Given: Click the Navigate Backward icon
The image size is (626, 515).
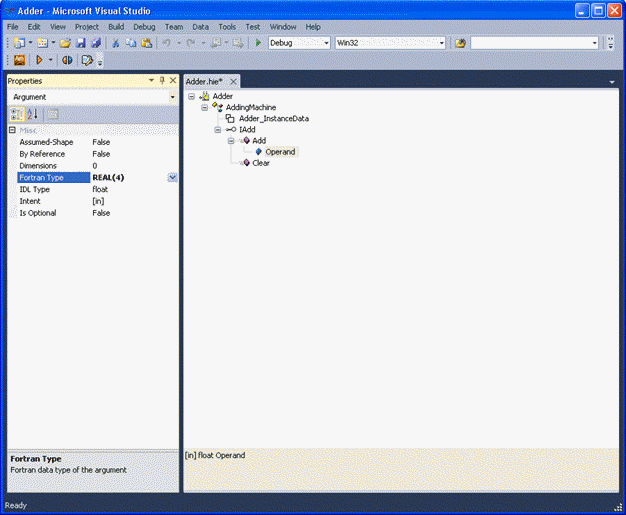Looking at the screenshot, I should coord(216,43).
